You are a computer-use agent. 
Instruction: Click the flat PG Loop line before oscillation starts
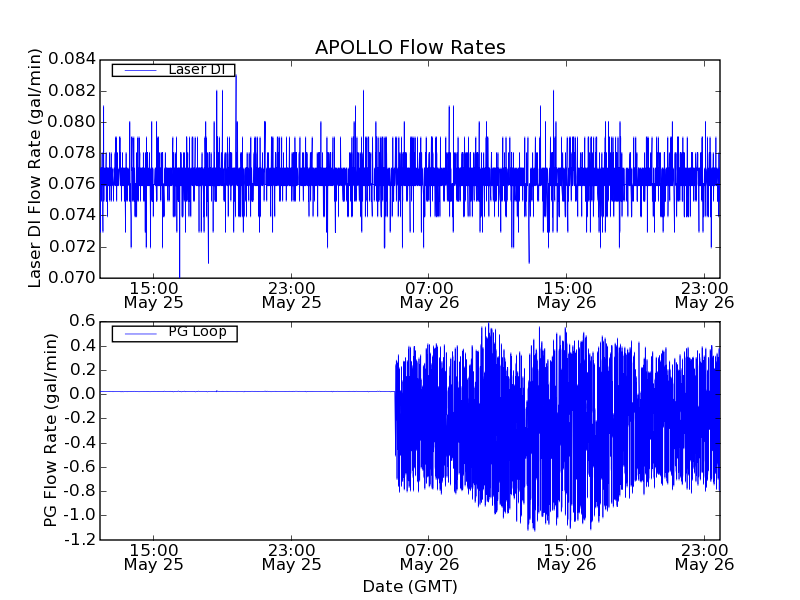[250, 392]
